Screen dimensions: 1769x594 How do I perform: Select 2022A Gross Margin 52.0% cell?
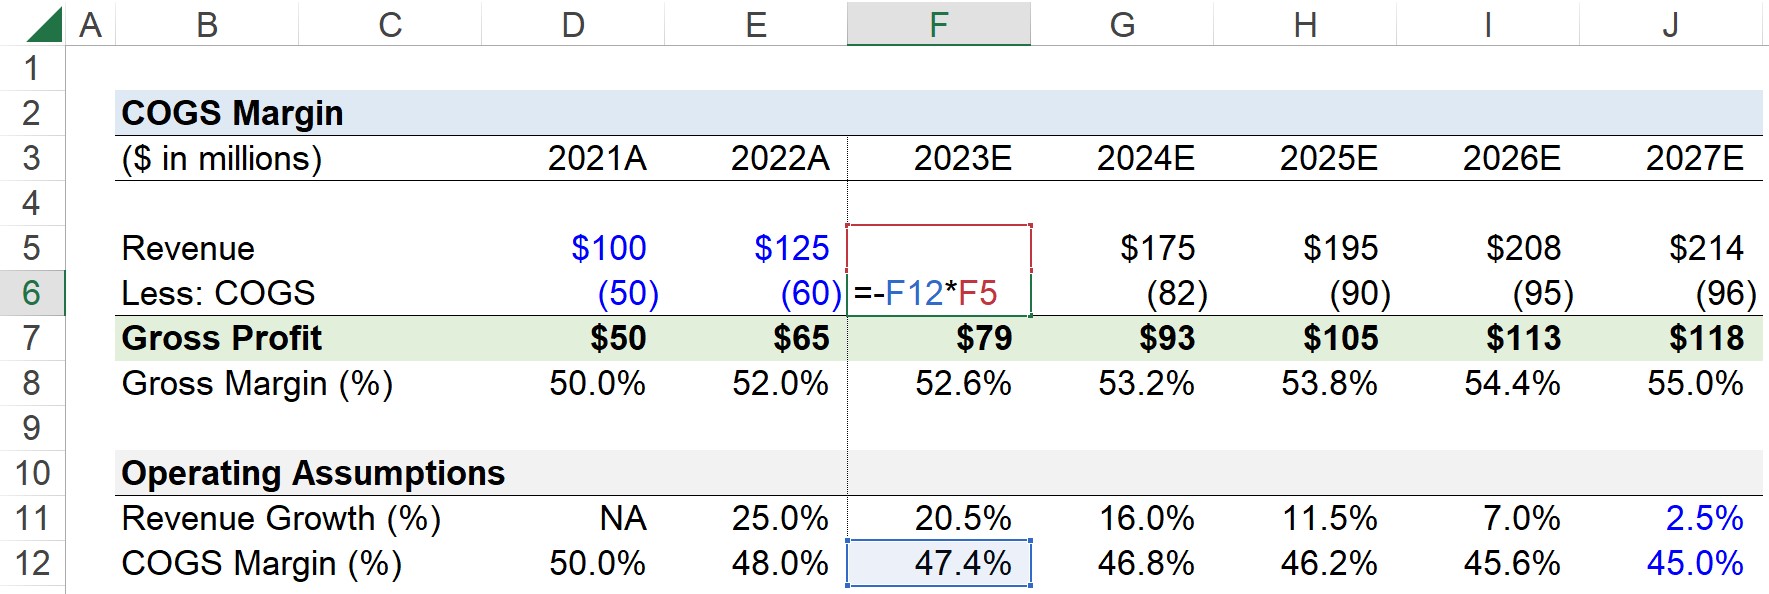coord(755,383)
